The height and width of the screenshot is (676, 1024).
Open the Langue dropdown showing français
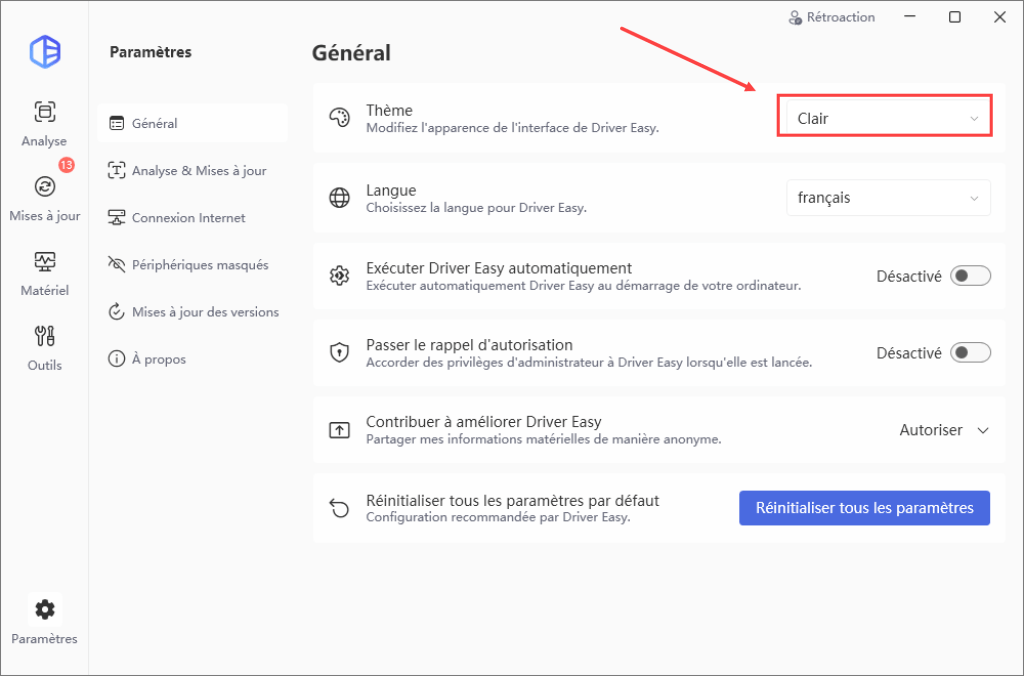[888, 197]
